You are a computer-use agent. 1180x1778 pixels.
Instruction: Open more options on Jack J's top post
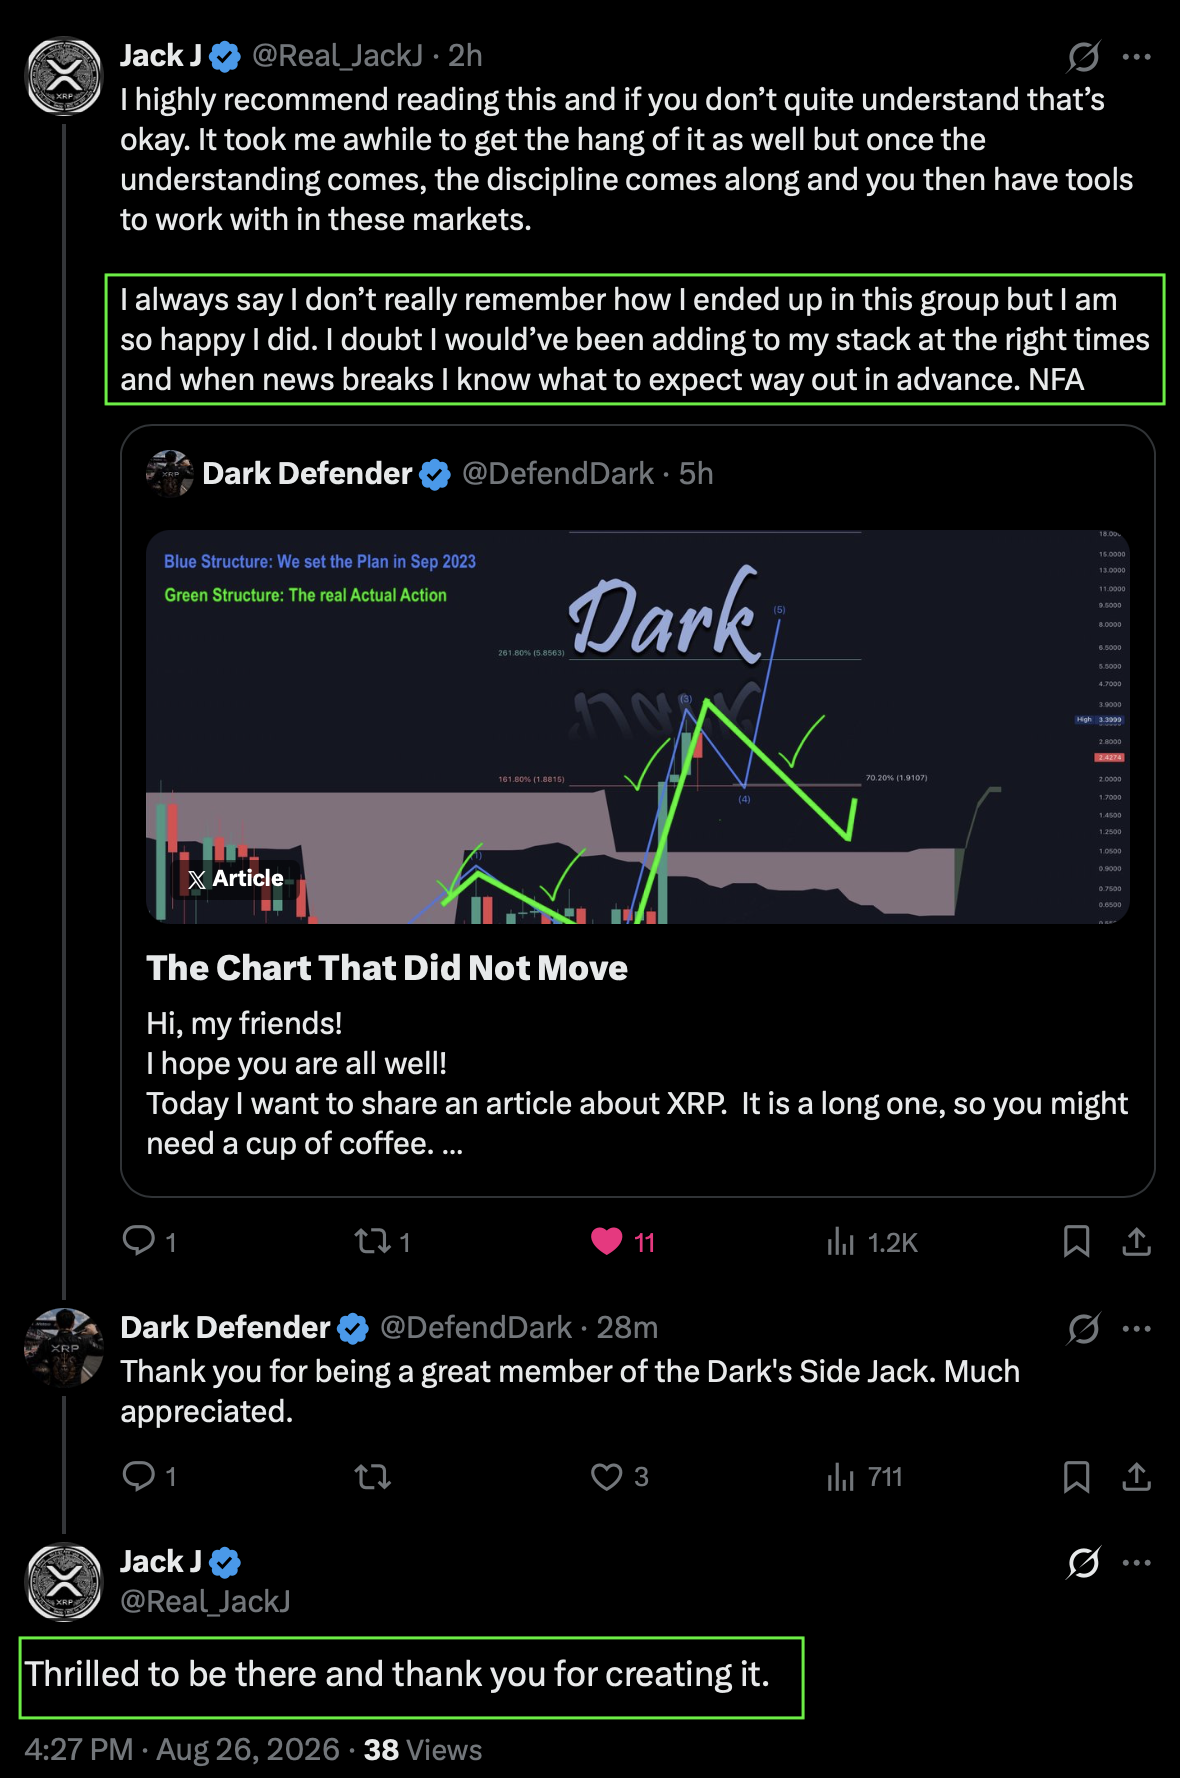pos(1136,57)
